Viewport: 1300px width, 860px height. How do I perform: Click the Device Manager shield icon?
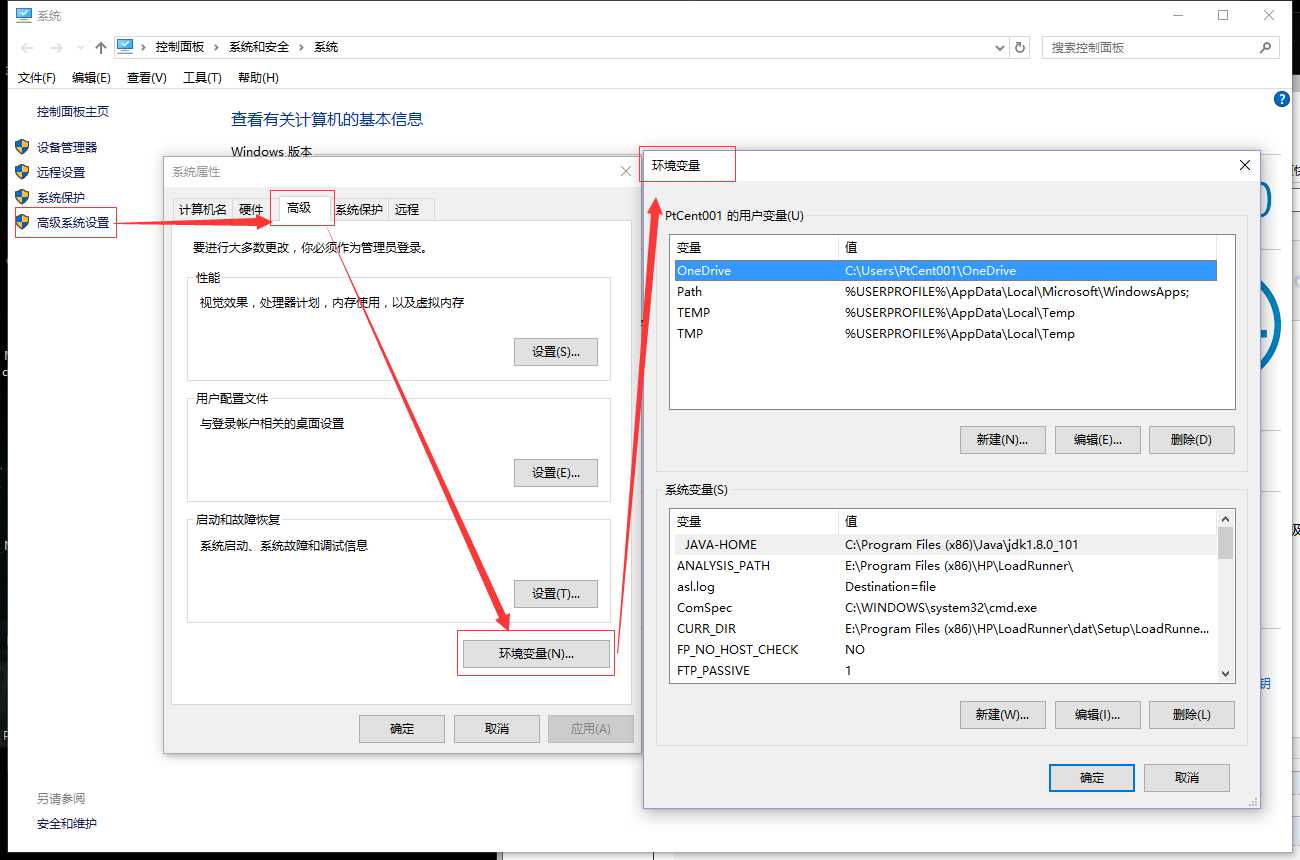pyautogui.click(x=23, y=146)
